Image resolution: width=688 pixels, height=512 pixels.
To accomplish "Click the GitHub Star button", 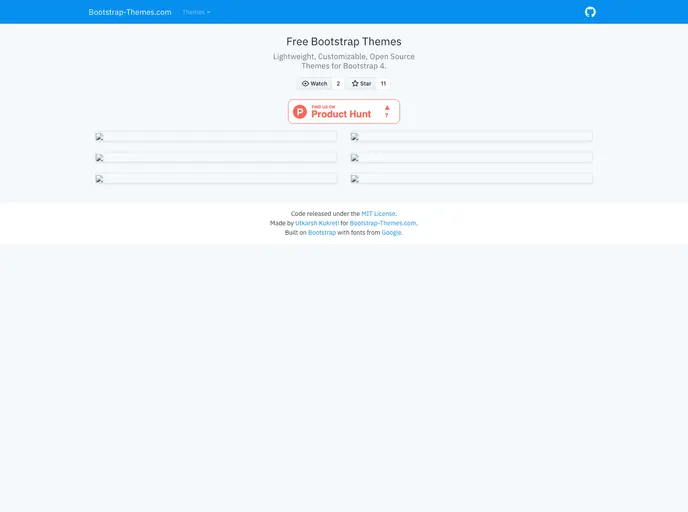I will click(362, 83).
